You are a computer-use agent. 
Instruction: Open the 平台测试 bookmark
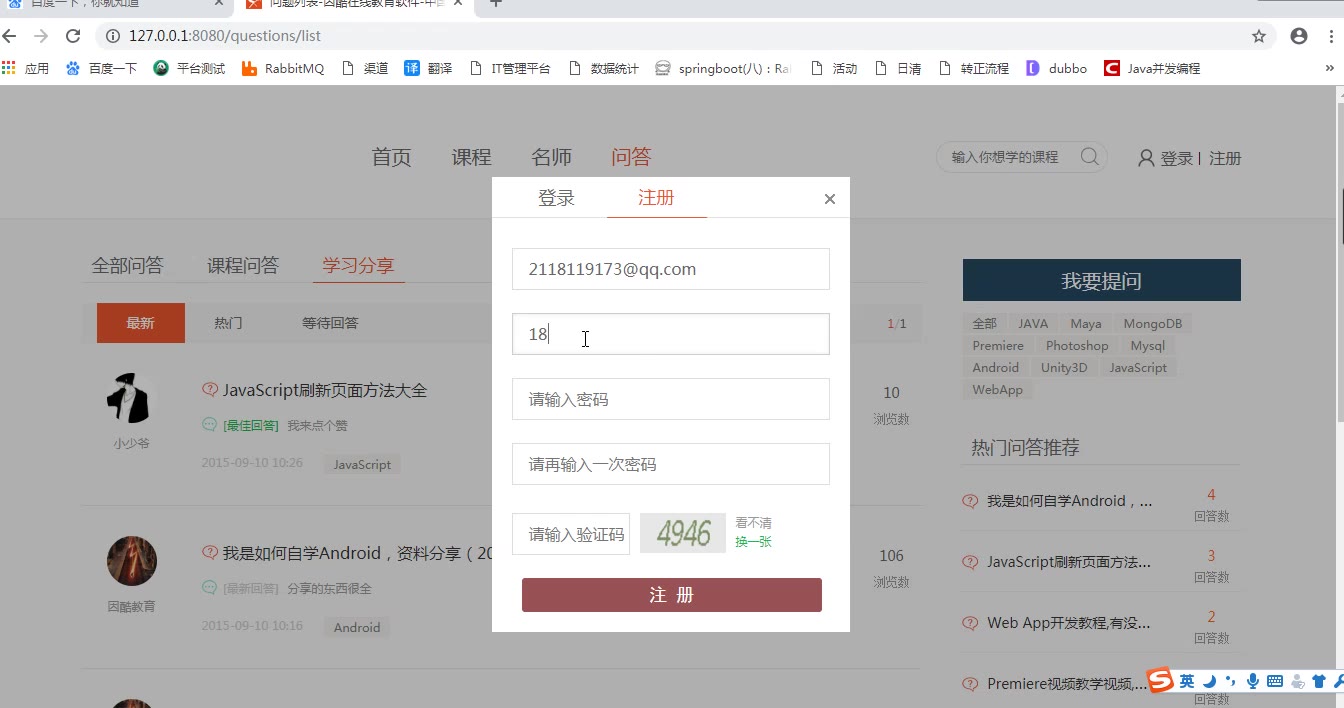tap(189, 68)
